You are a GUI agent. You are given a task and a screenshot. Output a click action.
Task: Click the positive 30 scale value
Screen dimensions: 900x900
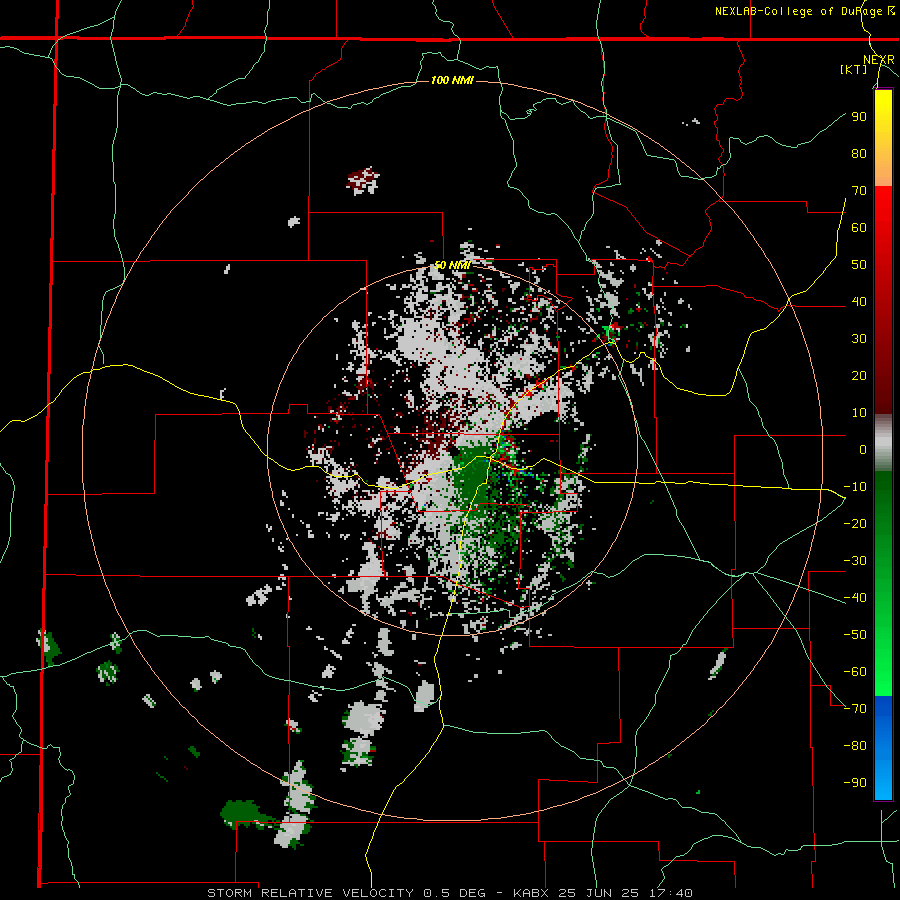point(859,339)
